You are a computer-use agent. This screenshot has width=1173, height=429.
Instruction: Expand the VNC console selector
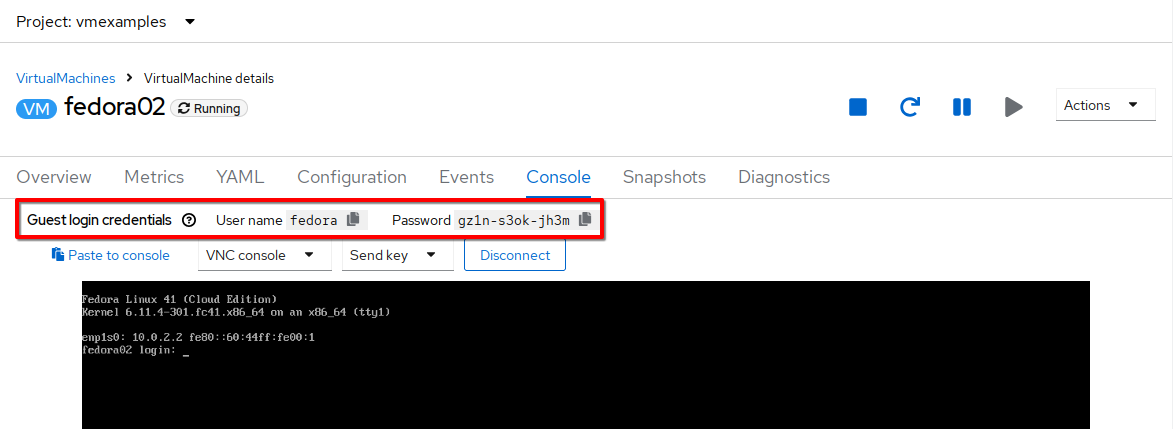point(265,255)
